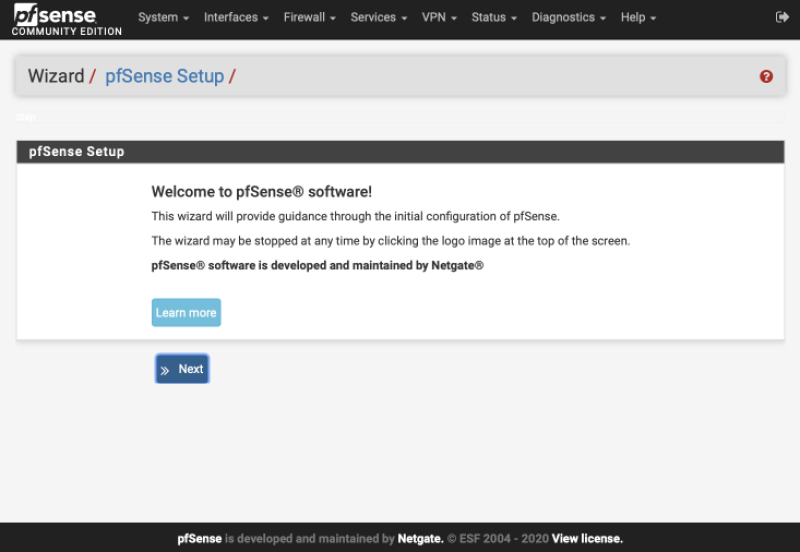This screenshot has height=552, width=800.
Task: Click the pfSense Setup panel header
Action: (x=400, y=152)
